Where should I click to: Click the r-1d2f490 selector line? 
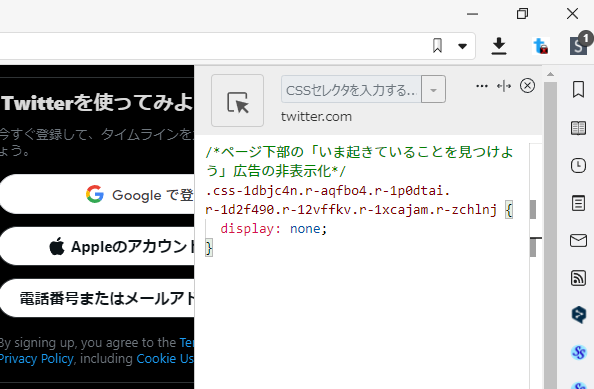350,209
